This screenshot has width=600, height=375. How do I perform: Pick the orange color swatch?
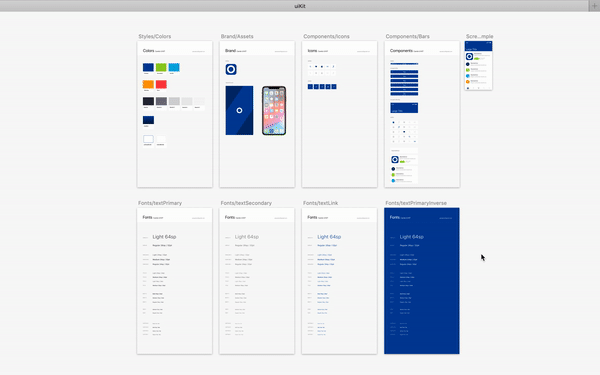point(148,84)
